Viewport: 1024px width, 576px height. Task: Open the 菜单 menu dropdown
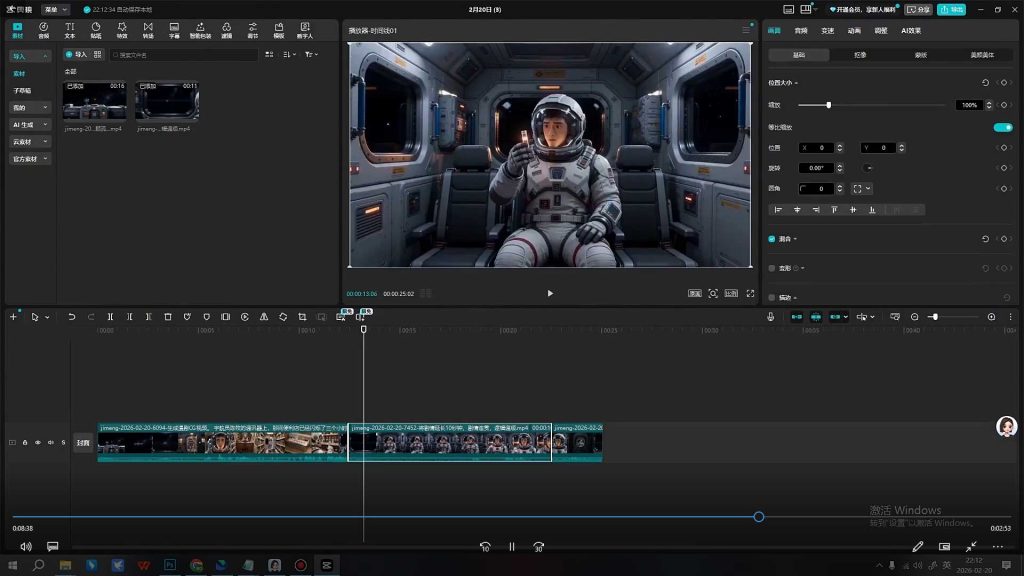(x=55, y=9)
